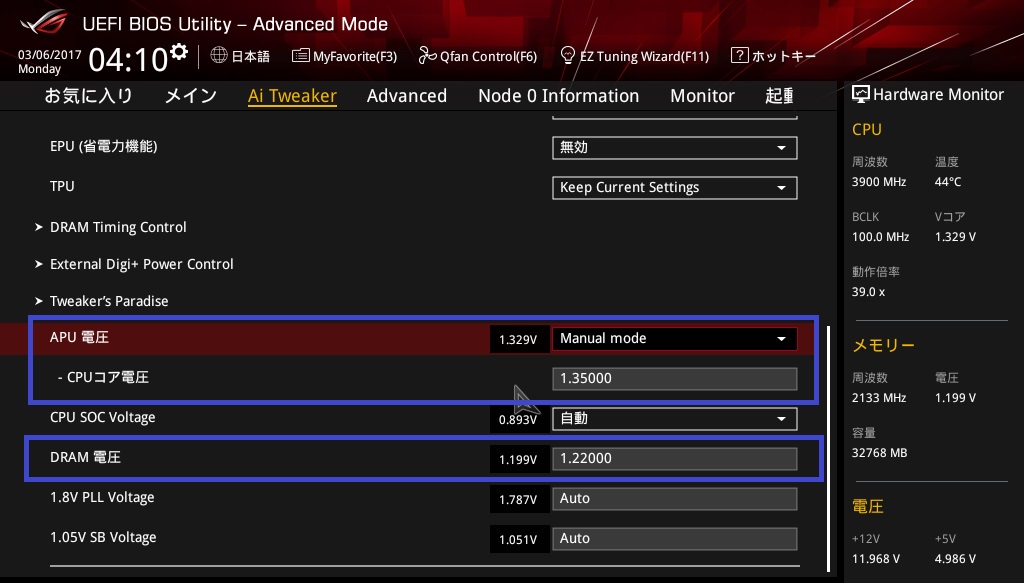Click the ROG logo

44,23
